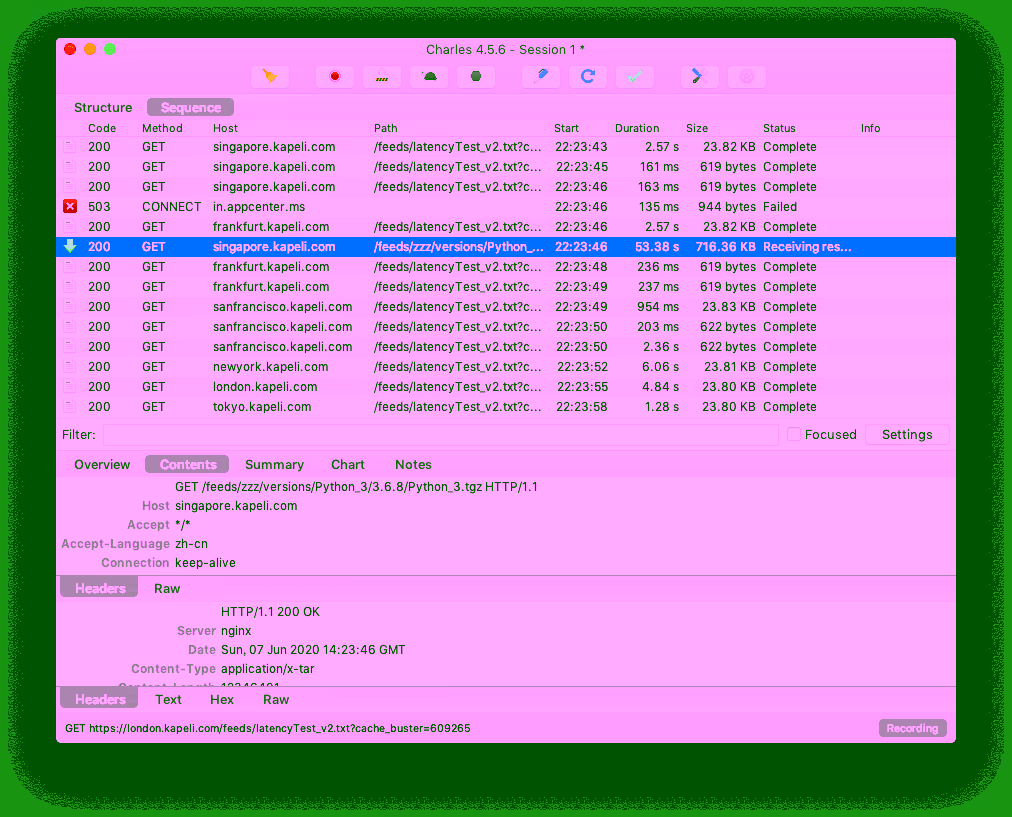Image resolution: width=1012 pixels, height=817 pixels.
Task: Enable throttling with the turtle icon
Action: click(429, 76)
